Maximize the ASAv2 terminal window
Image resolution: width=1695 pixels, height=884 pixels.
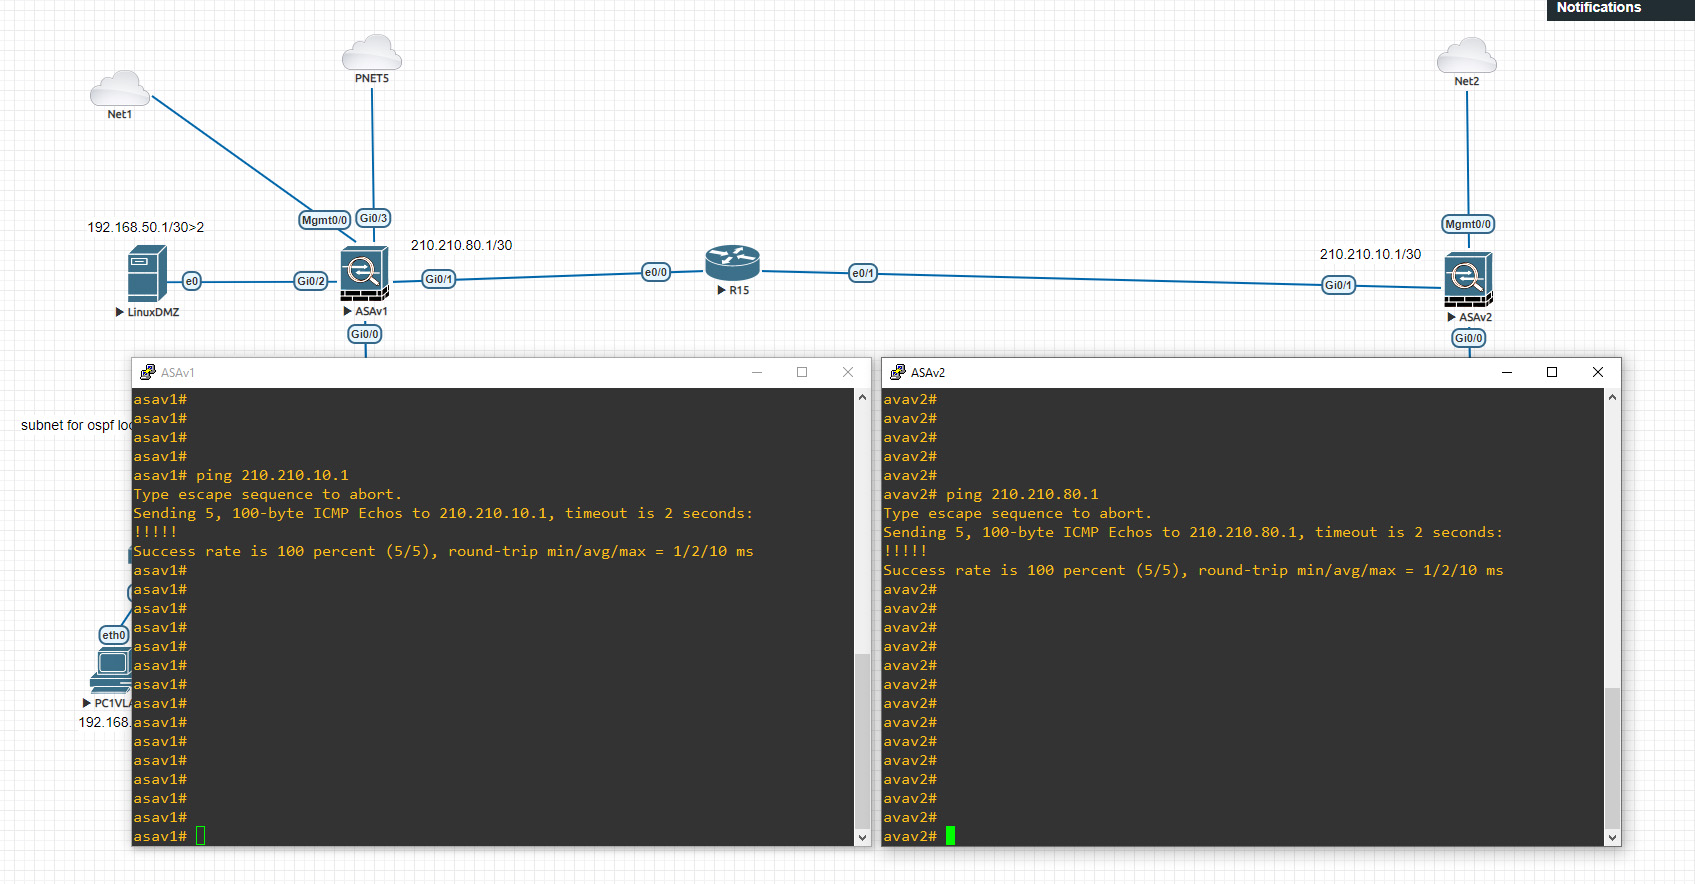coord(1552,372)
